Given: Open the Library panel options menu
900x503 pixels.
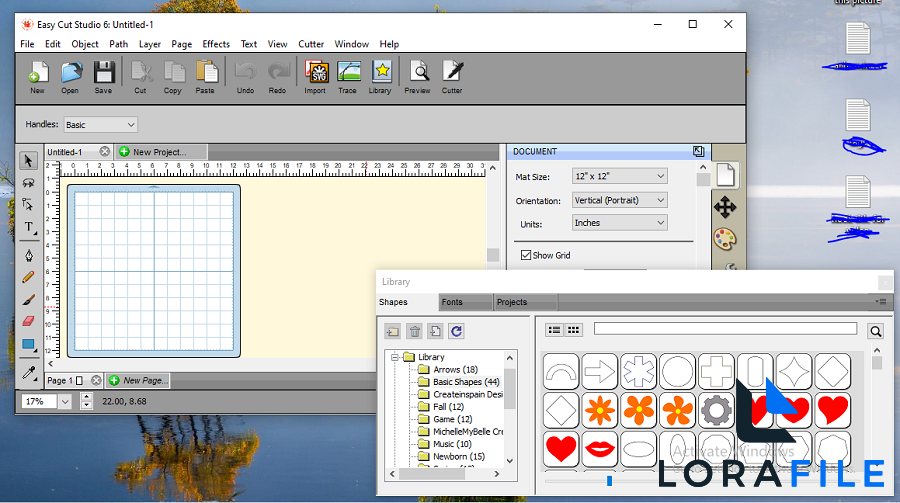Looking at the screenshot, I should point(881,301).
